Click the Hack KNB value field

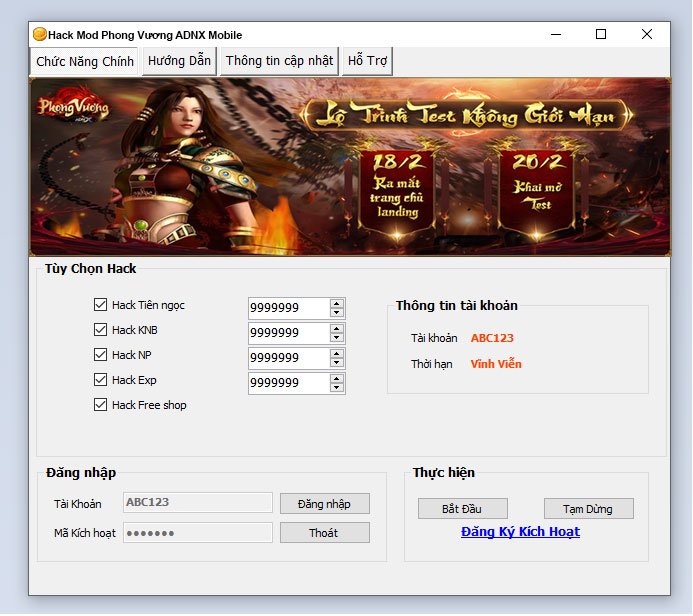(289, 333)
